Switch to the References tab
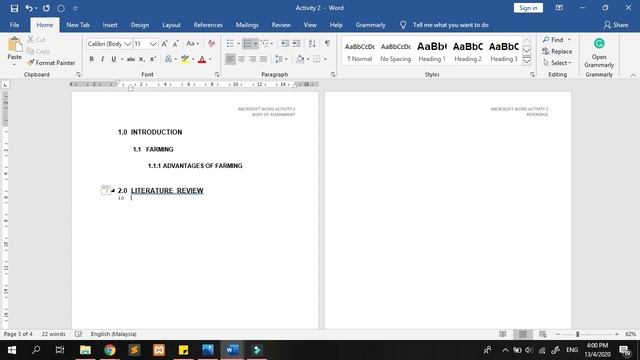640x360 pixels. (x=208, y=25)
